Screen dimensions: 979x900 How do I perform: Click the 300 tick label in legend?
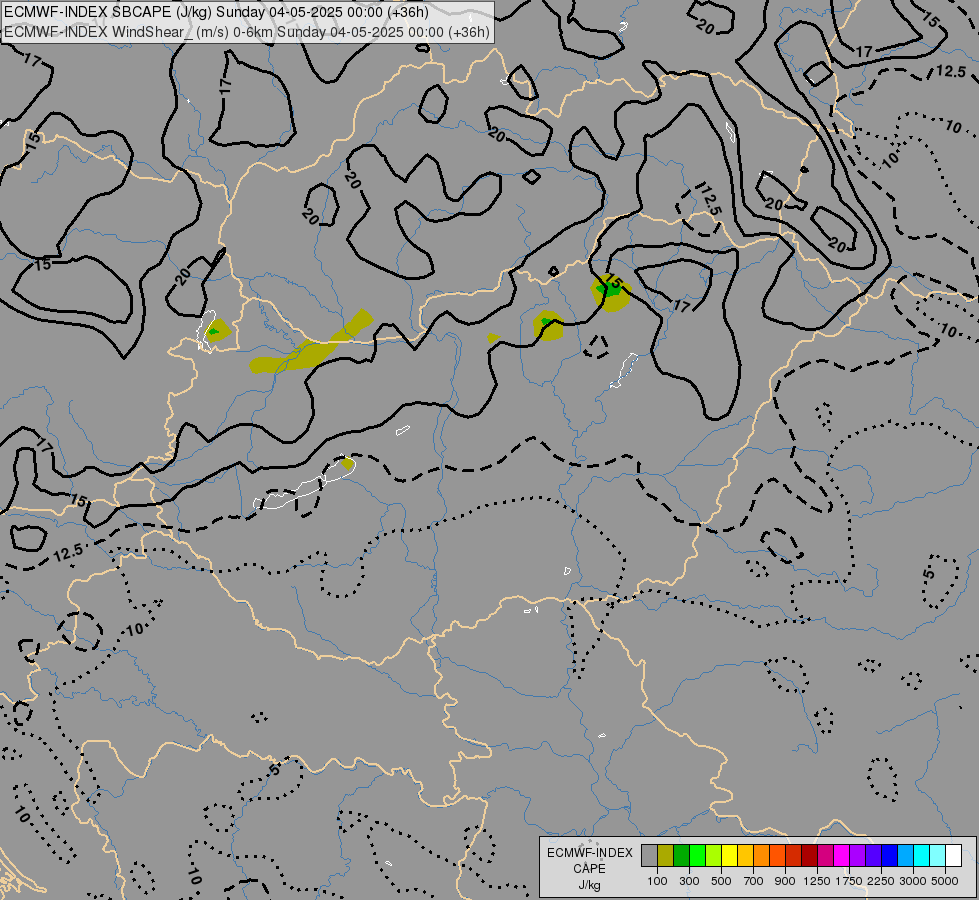(x=689, y=881)
